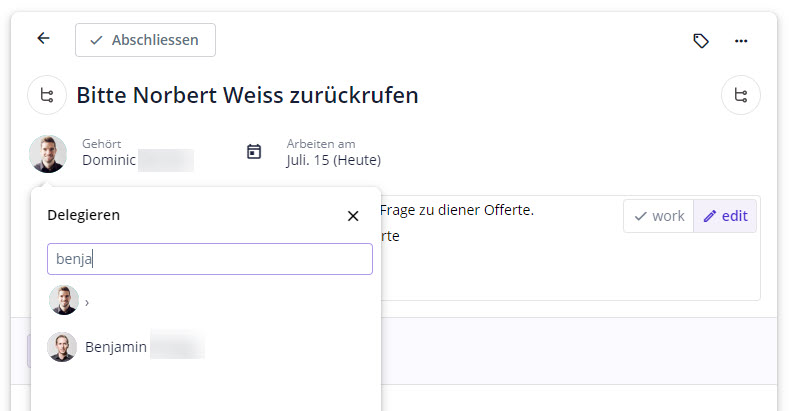Open the tag label icon
Image resolution: width=793 pixels, height=411 pixels.
[x=701, y=40]
